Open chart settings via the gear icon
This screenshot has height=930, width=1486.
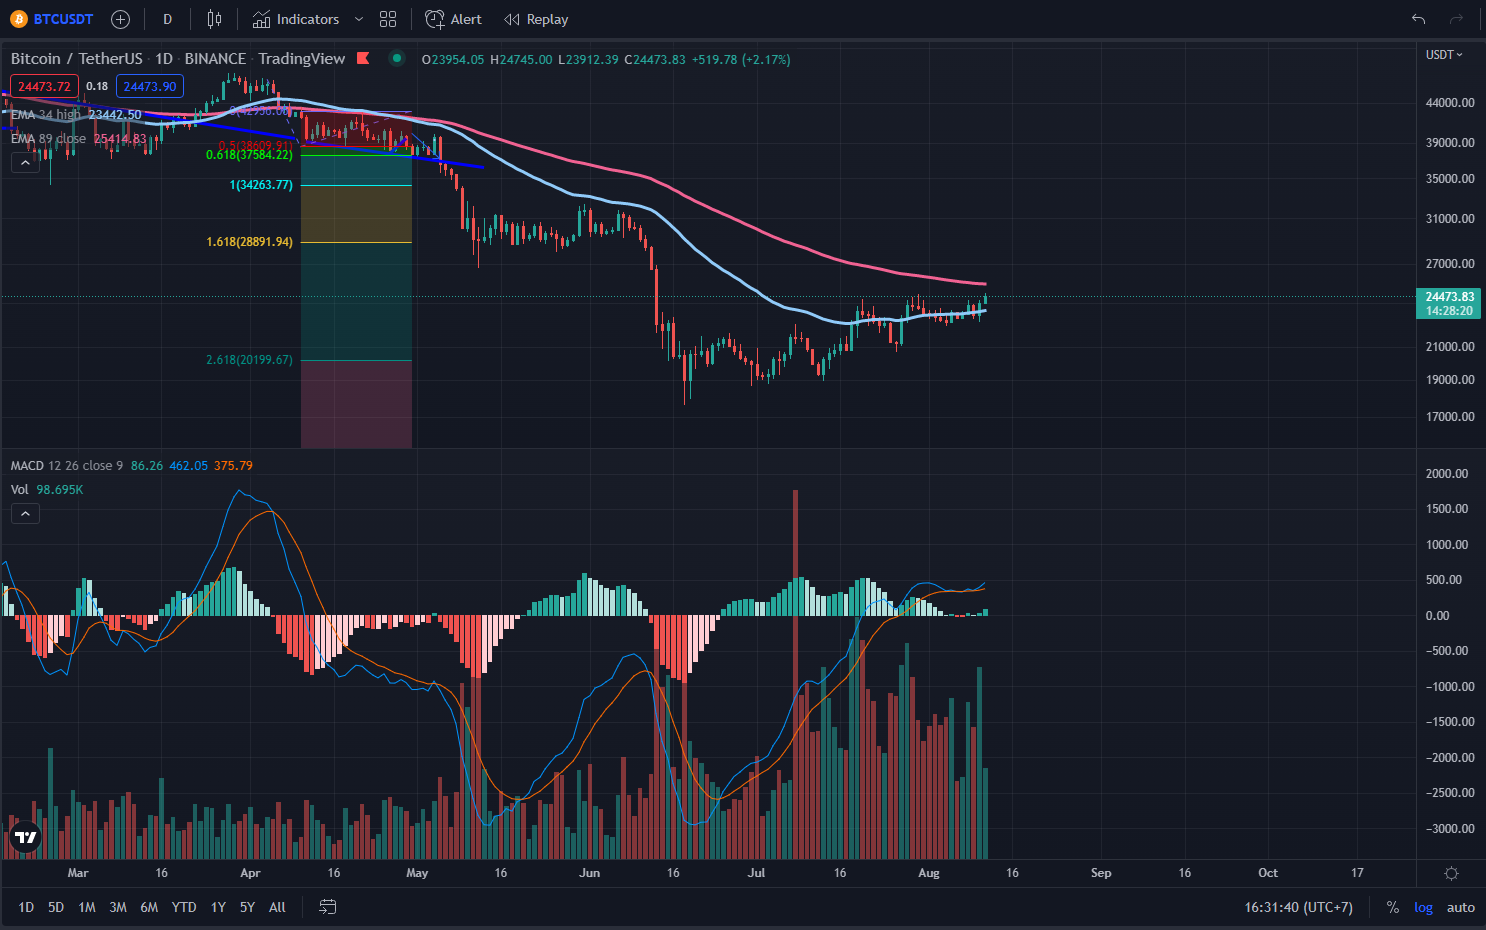pyautogui.click(x=1451, y=873)
